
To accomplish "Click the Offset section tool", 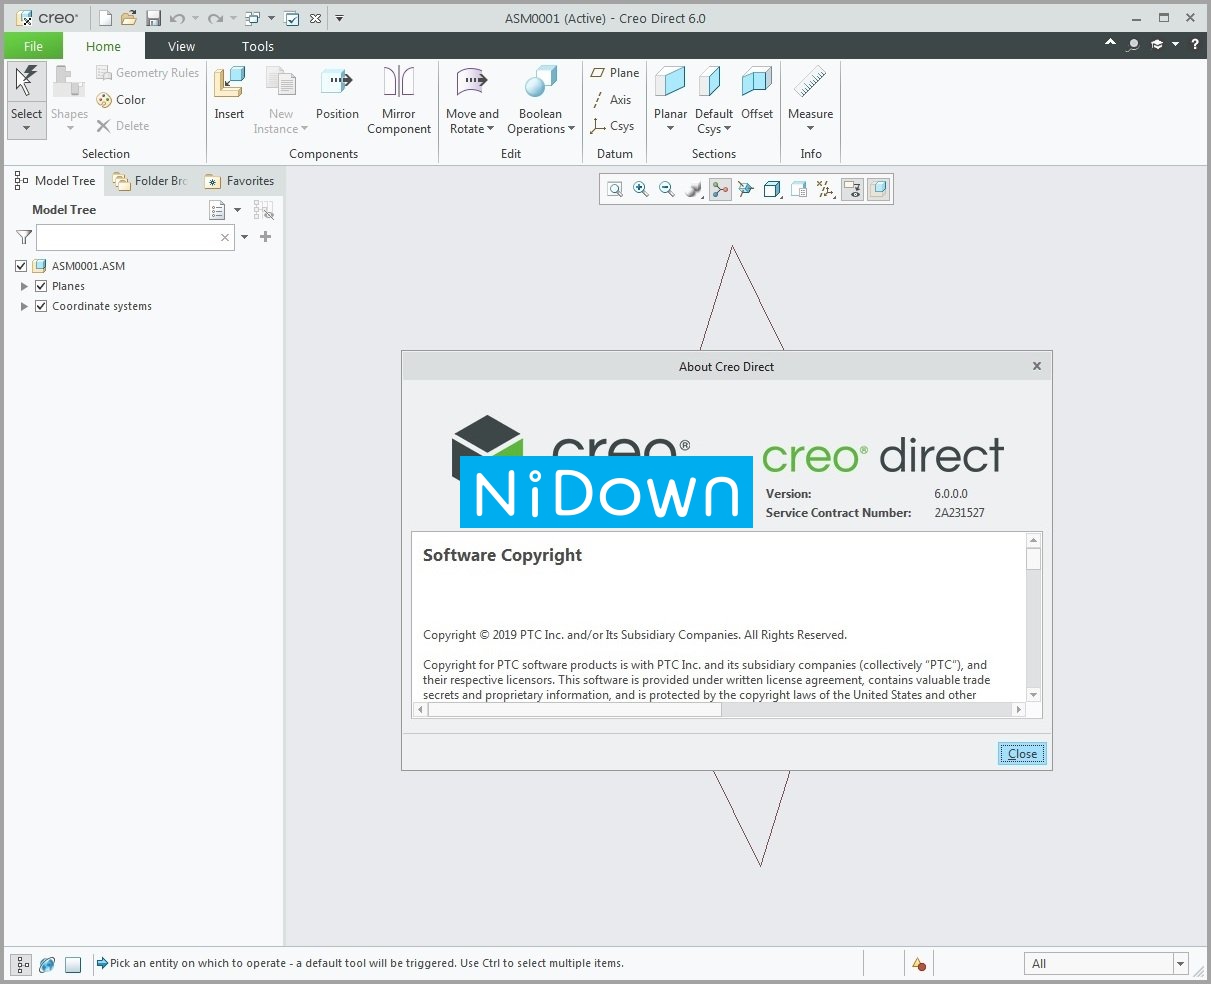I will click(757, 94).
